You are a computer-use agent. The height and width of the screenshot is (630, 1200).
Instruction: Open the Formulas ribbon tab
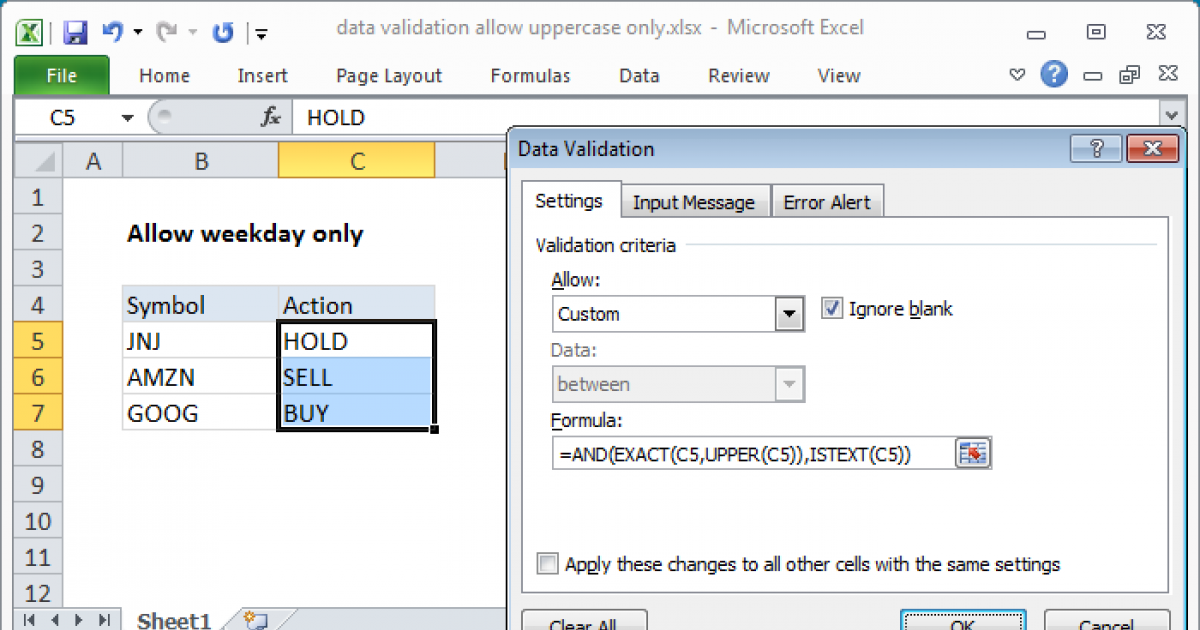530,76
